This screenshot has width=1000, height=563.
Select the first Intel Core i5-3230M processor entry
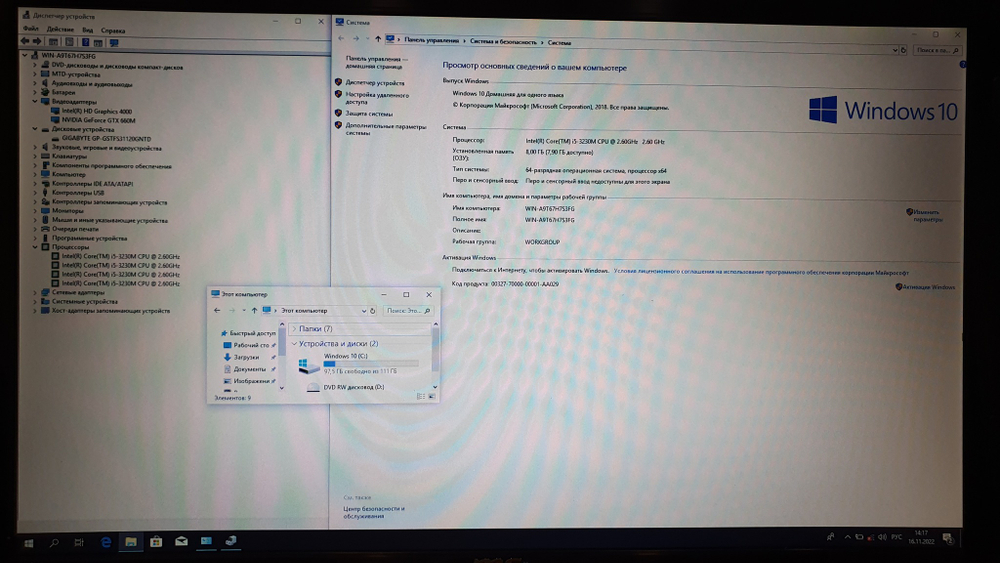(x=121, y=256)
